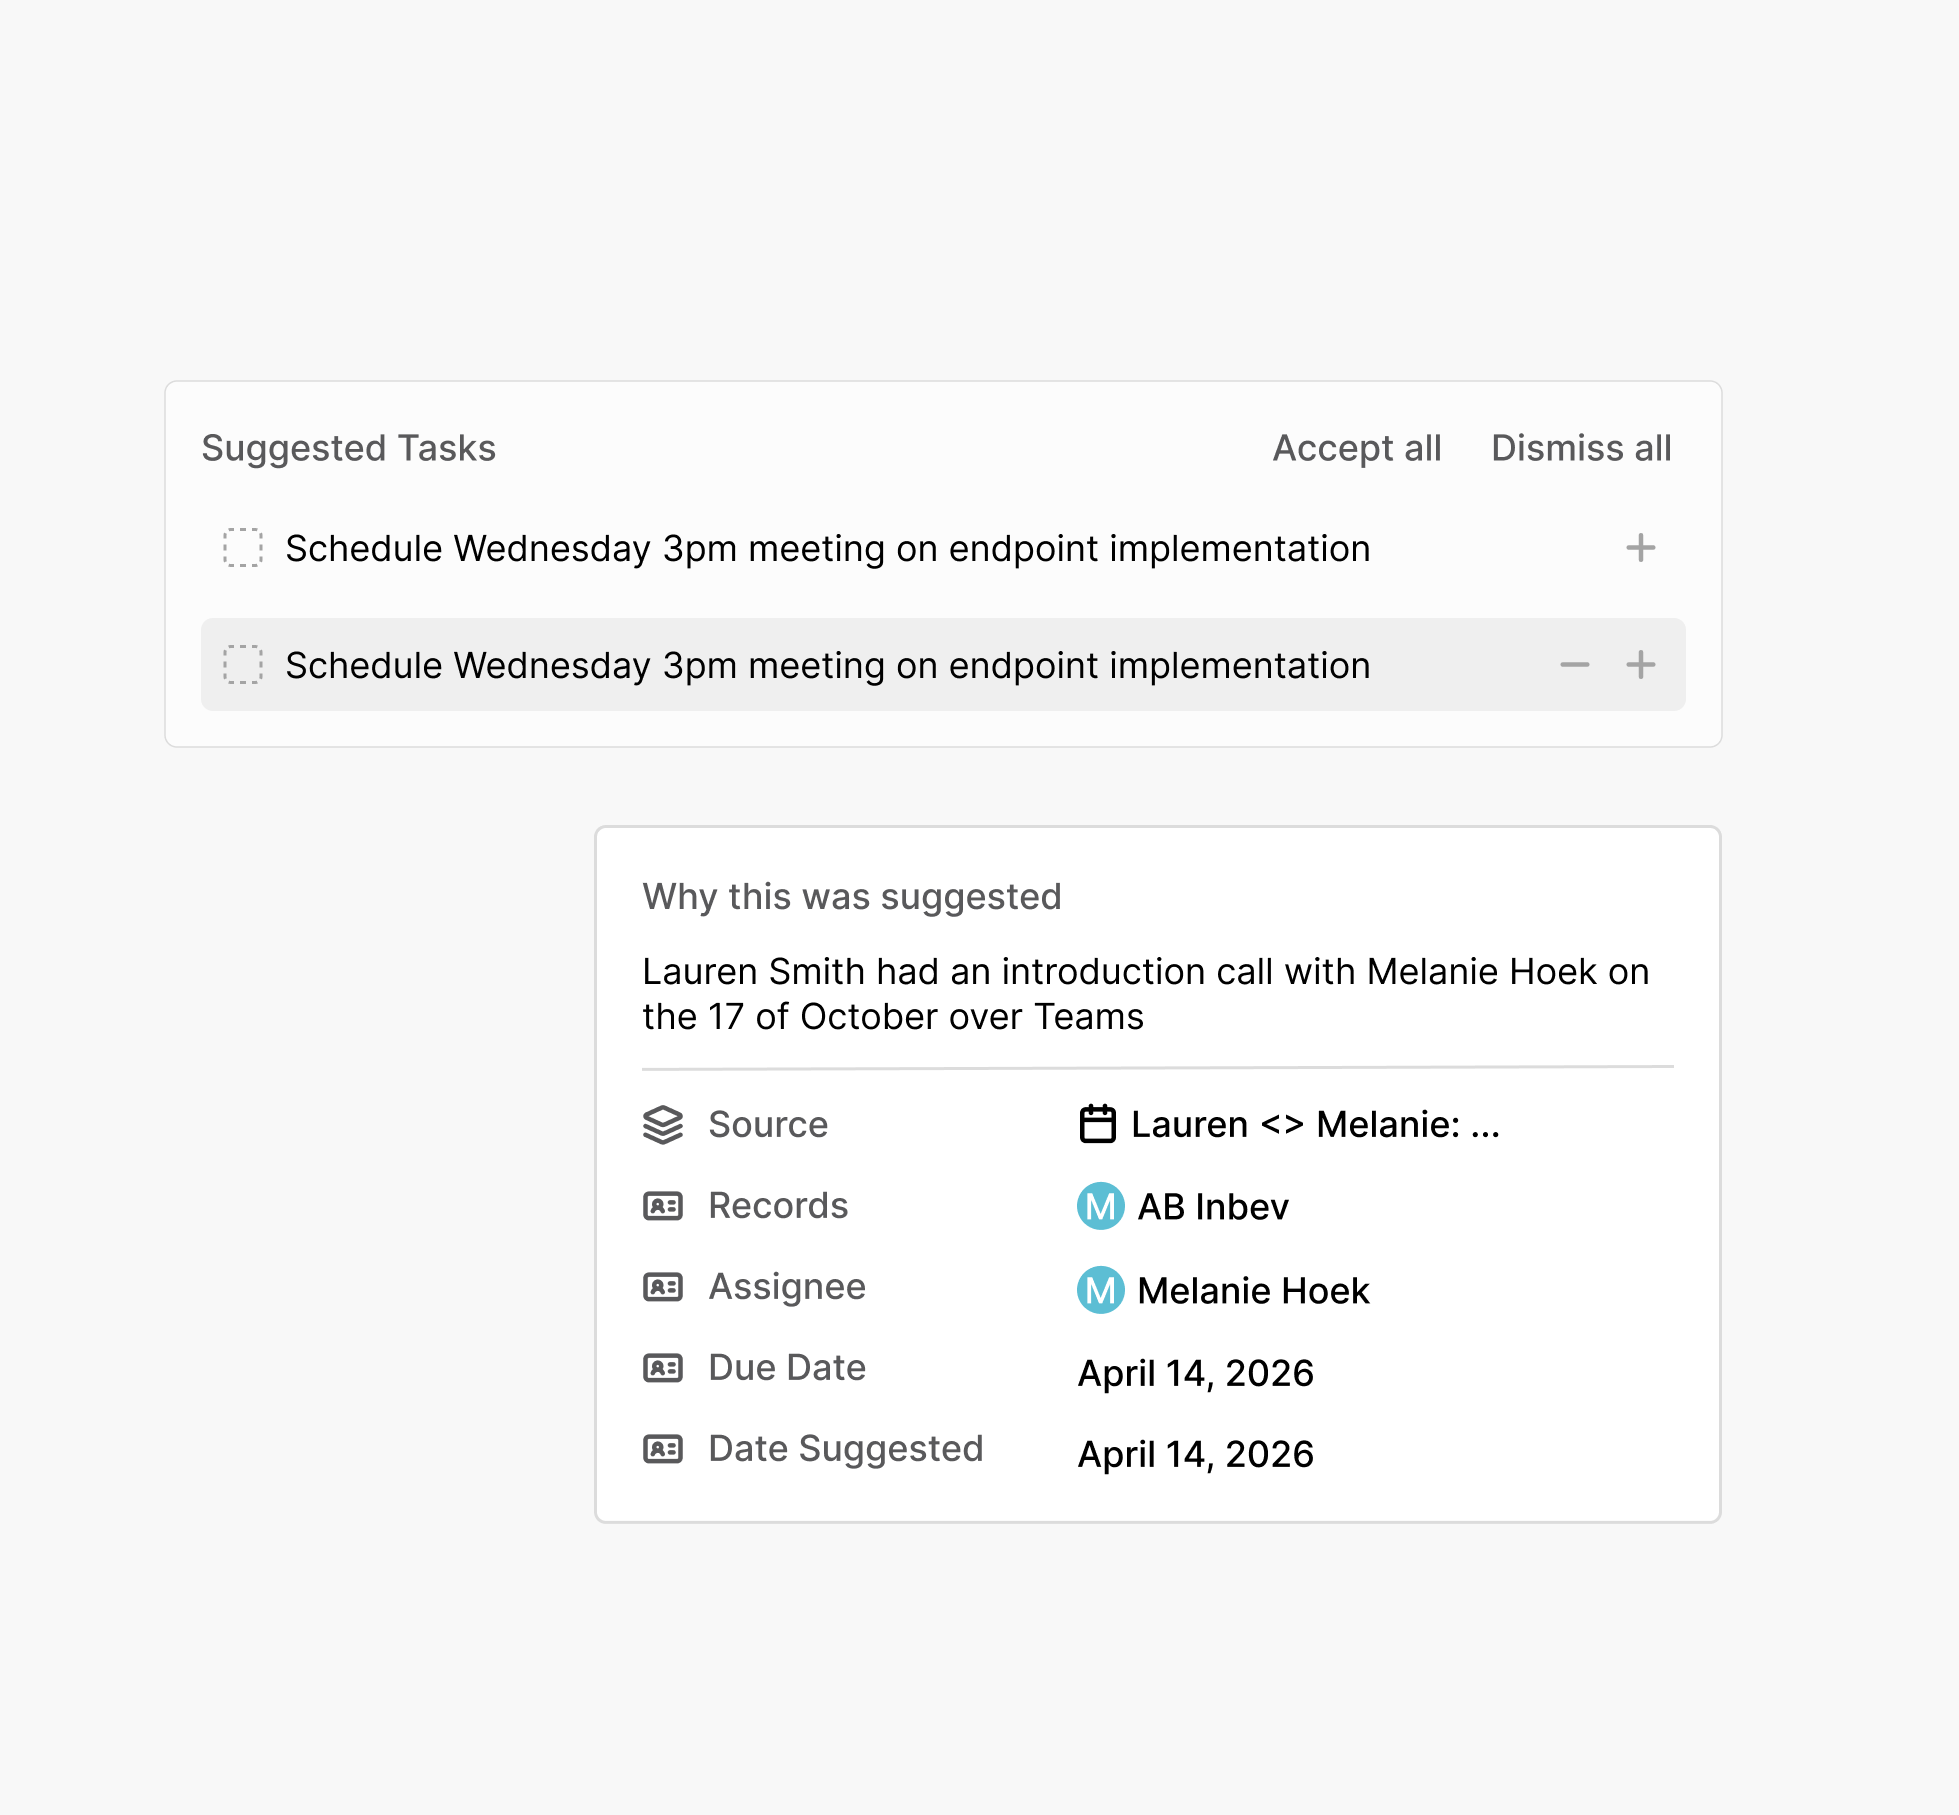This screenshot has width=1959, height=1815.
Task: Open the source meeting Lauren <> Melanie
Action: pos(1313,1124)
